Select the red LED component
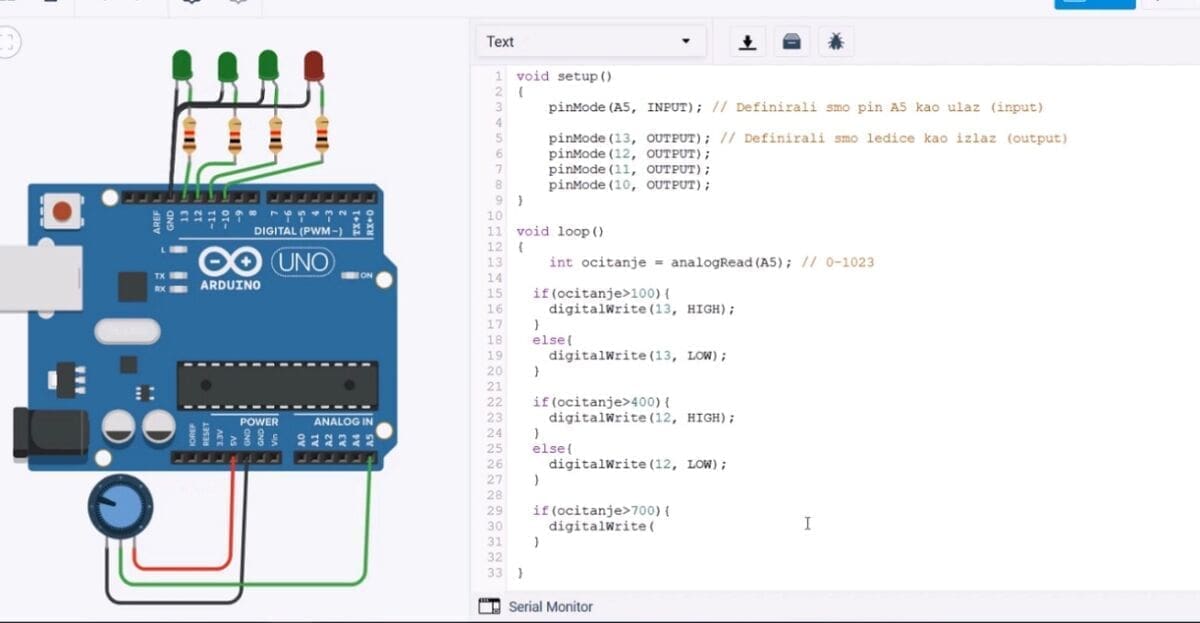Viewport: 1200px width, 623px height. 314,66
